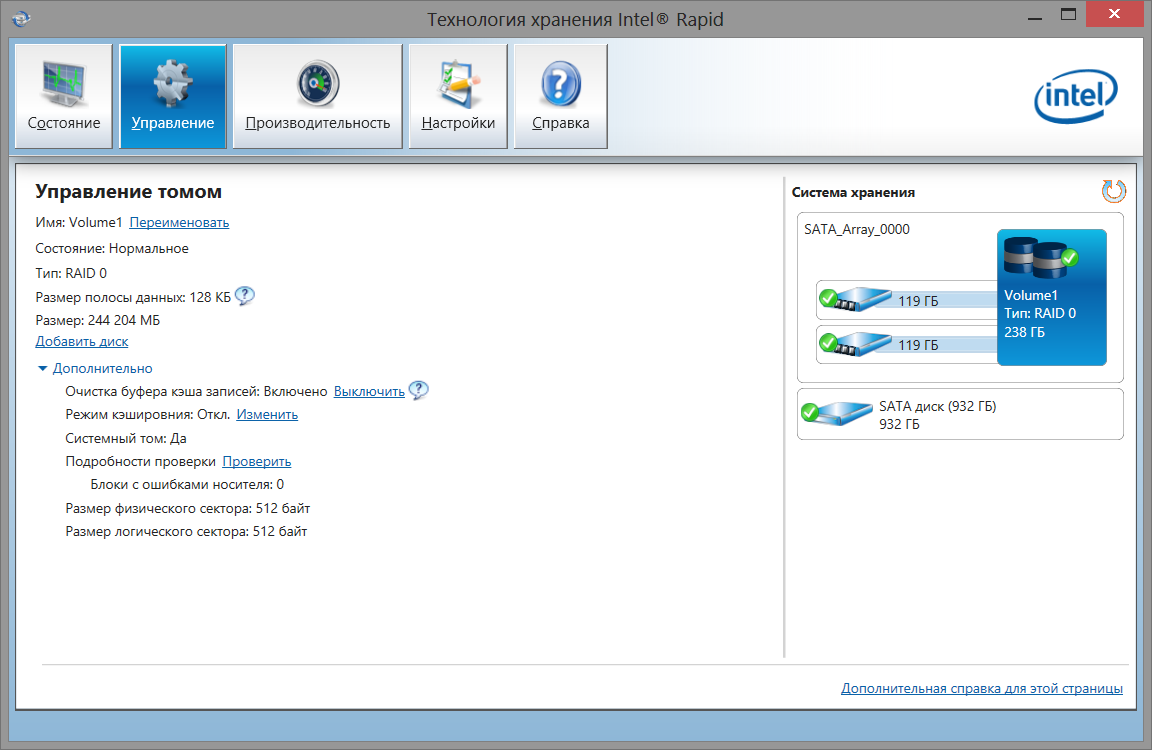Click the Система хранения heading
Screen dimensions: 1152x750
pos(853,192)
